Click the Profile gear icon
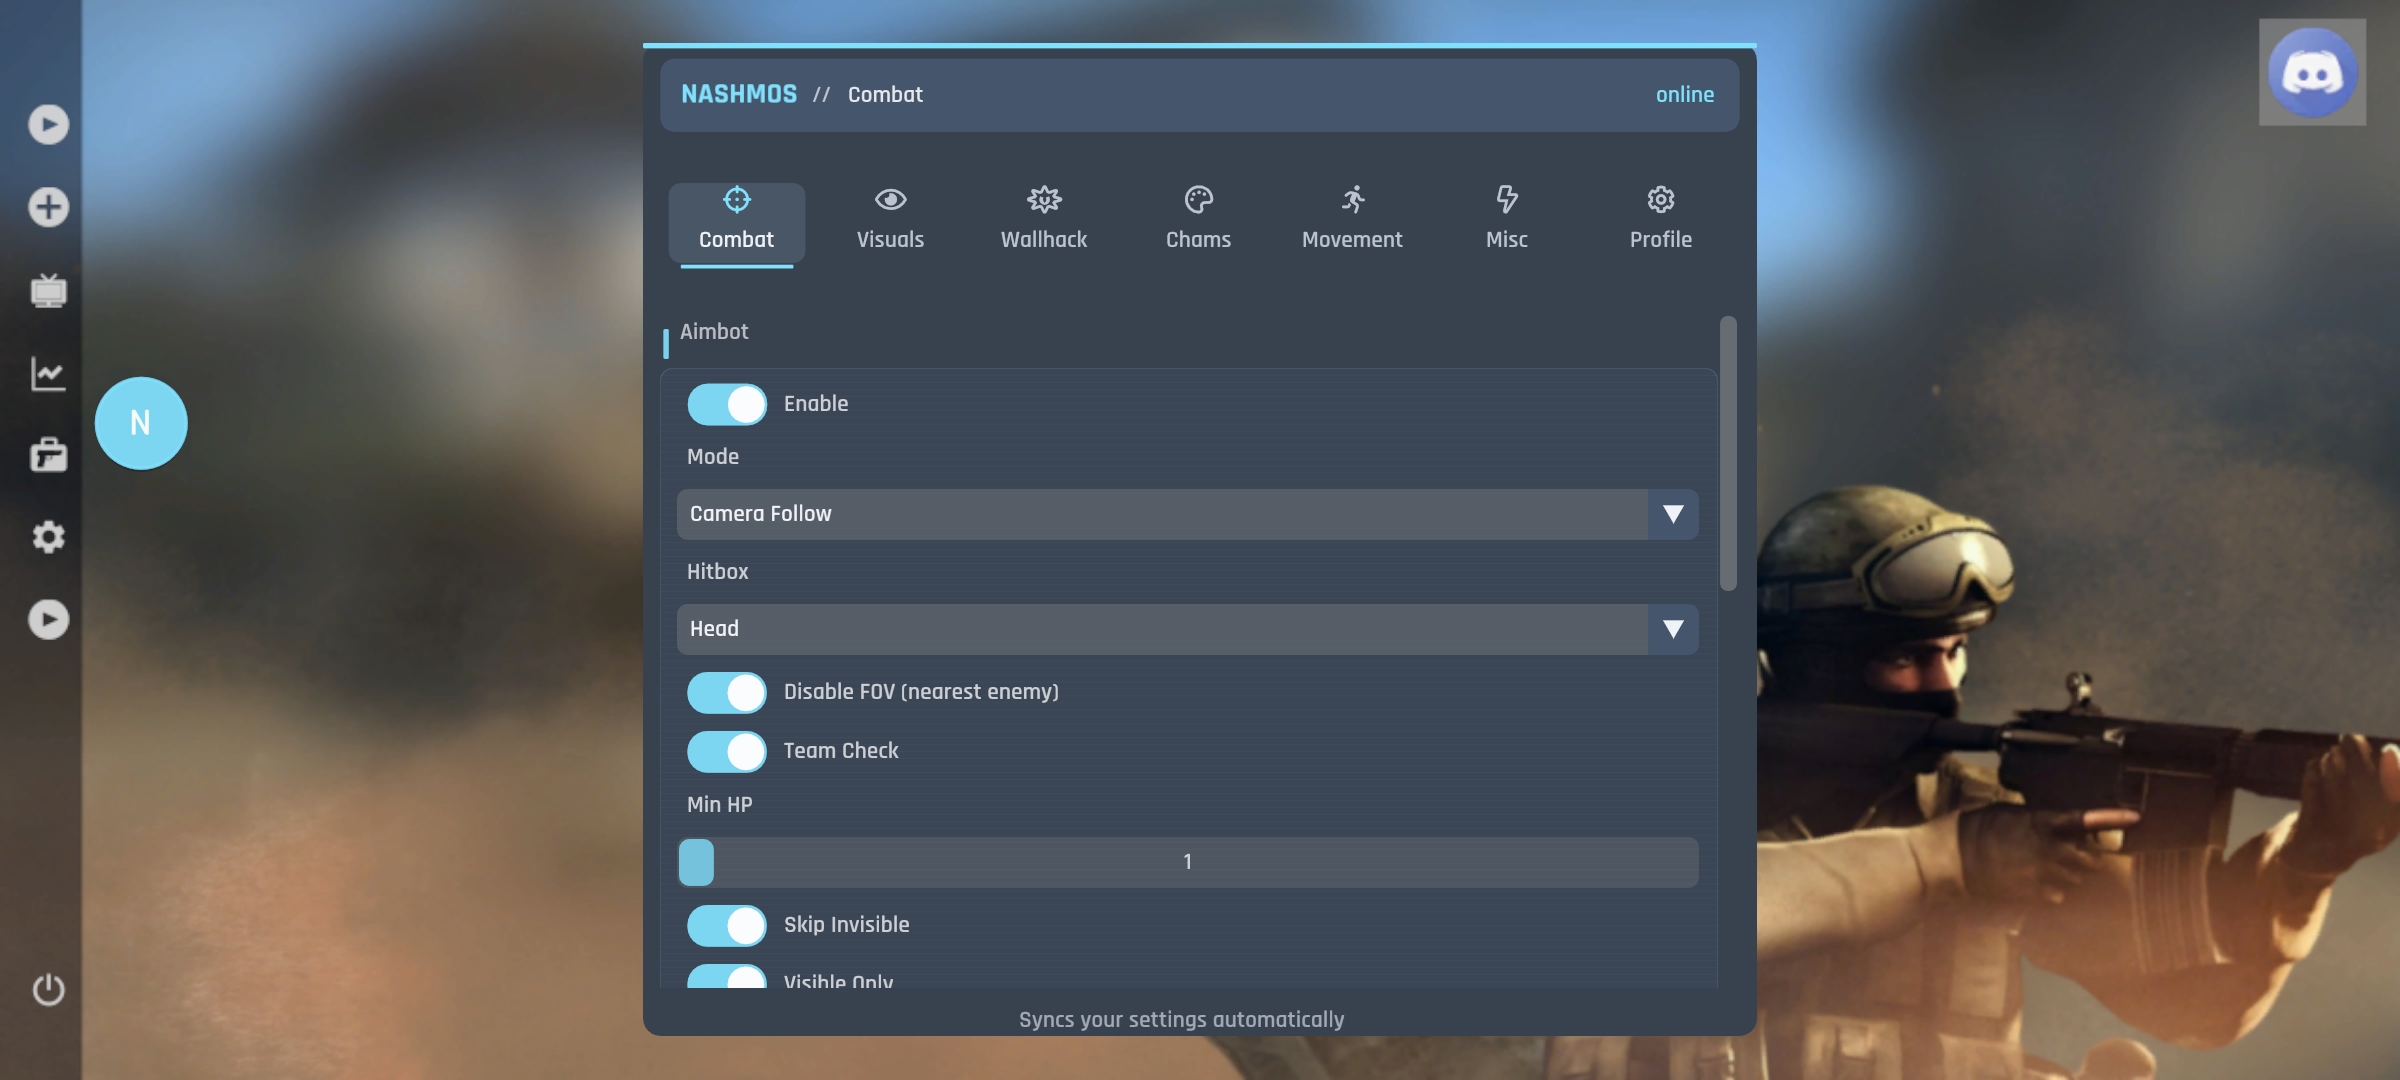Viewport: 2400px width, 1080px height. [1661, 199]
